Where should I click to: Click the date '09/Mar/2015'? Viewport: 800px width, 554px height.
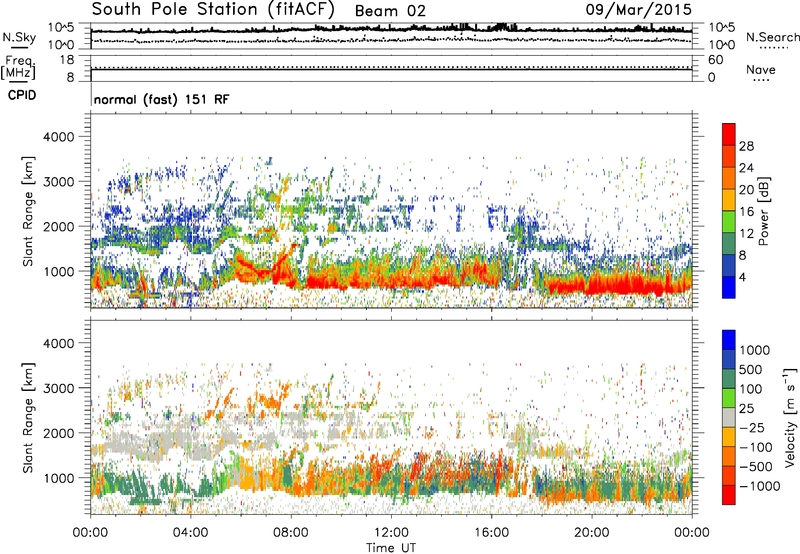(638, 9)
